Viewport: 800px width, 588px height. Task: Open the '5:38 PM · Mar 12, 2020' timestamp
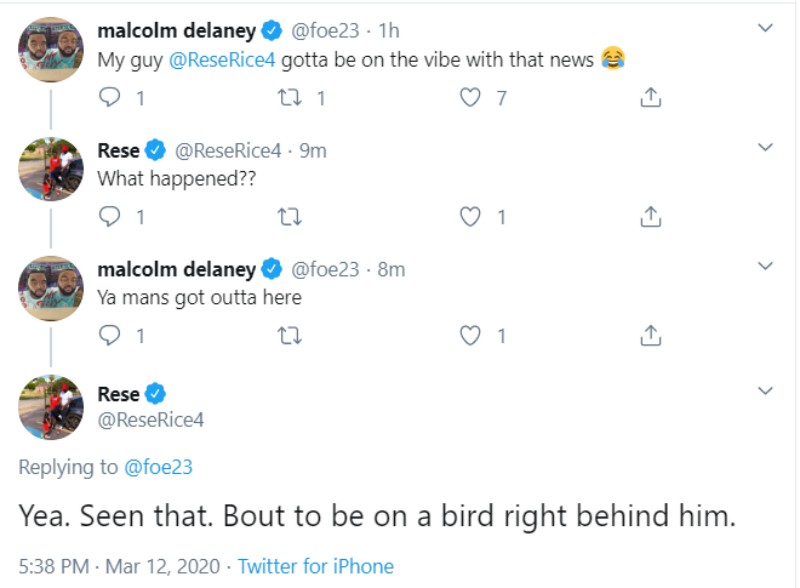point(118,567)
